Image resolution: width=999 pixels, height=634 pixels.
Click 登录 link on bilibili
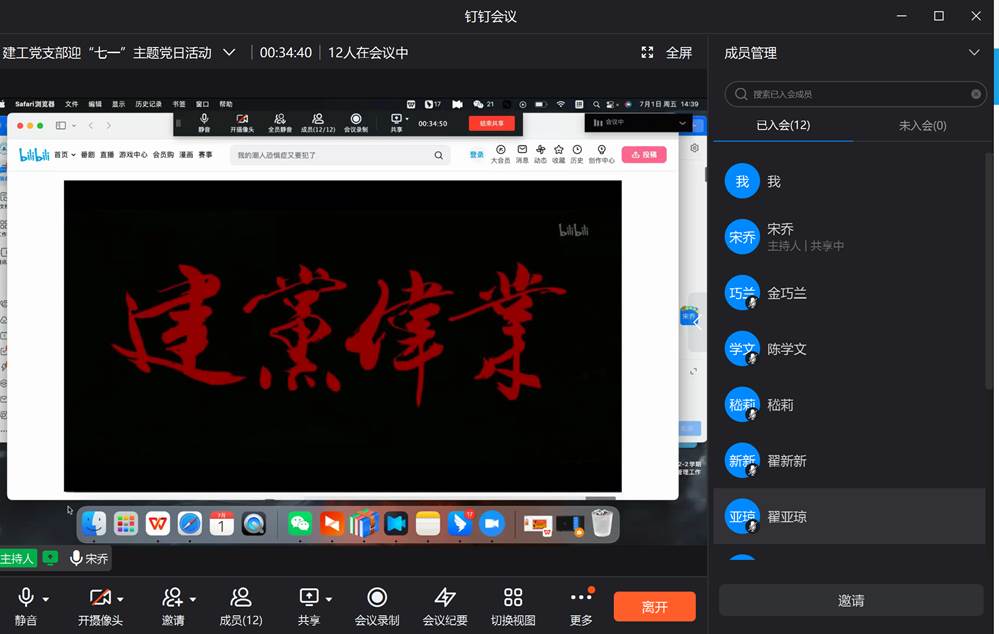[476, 155]
